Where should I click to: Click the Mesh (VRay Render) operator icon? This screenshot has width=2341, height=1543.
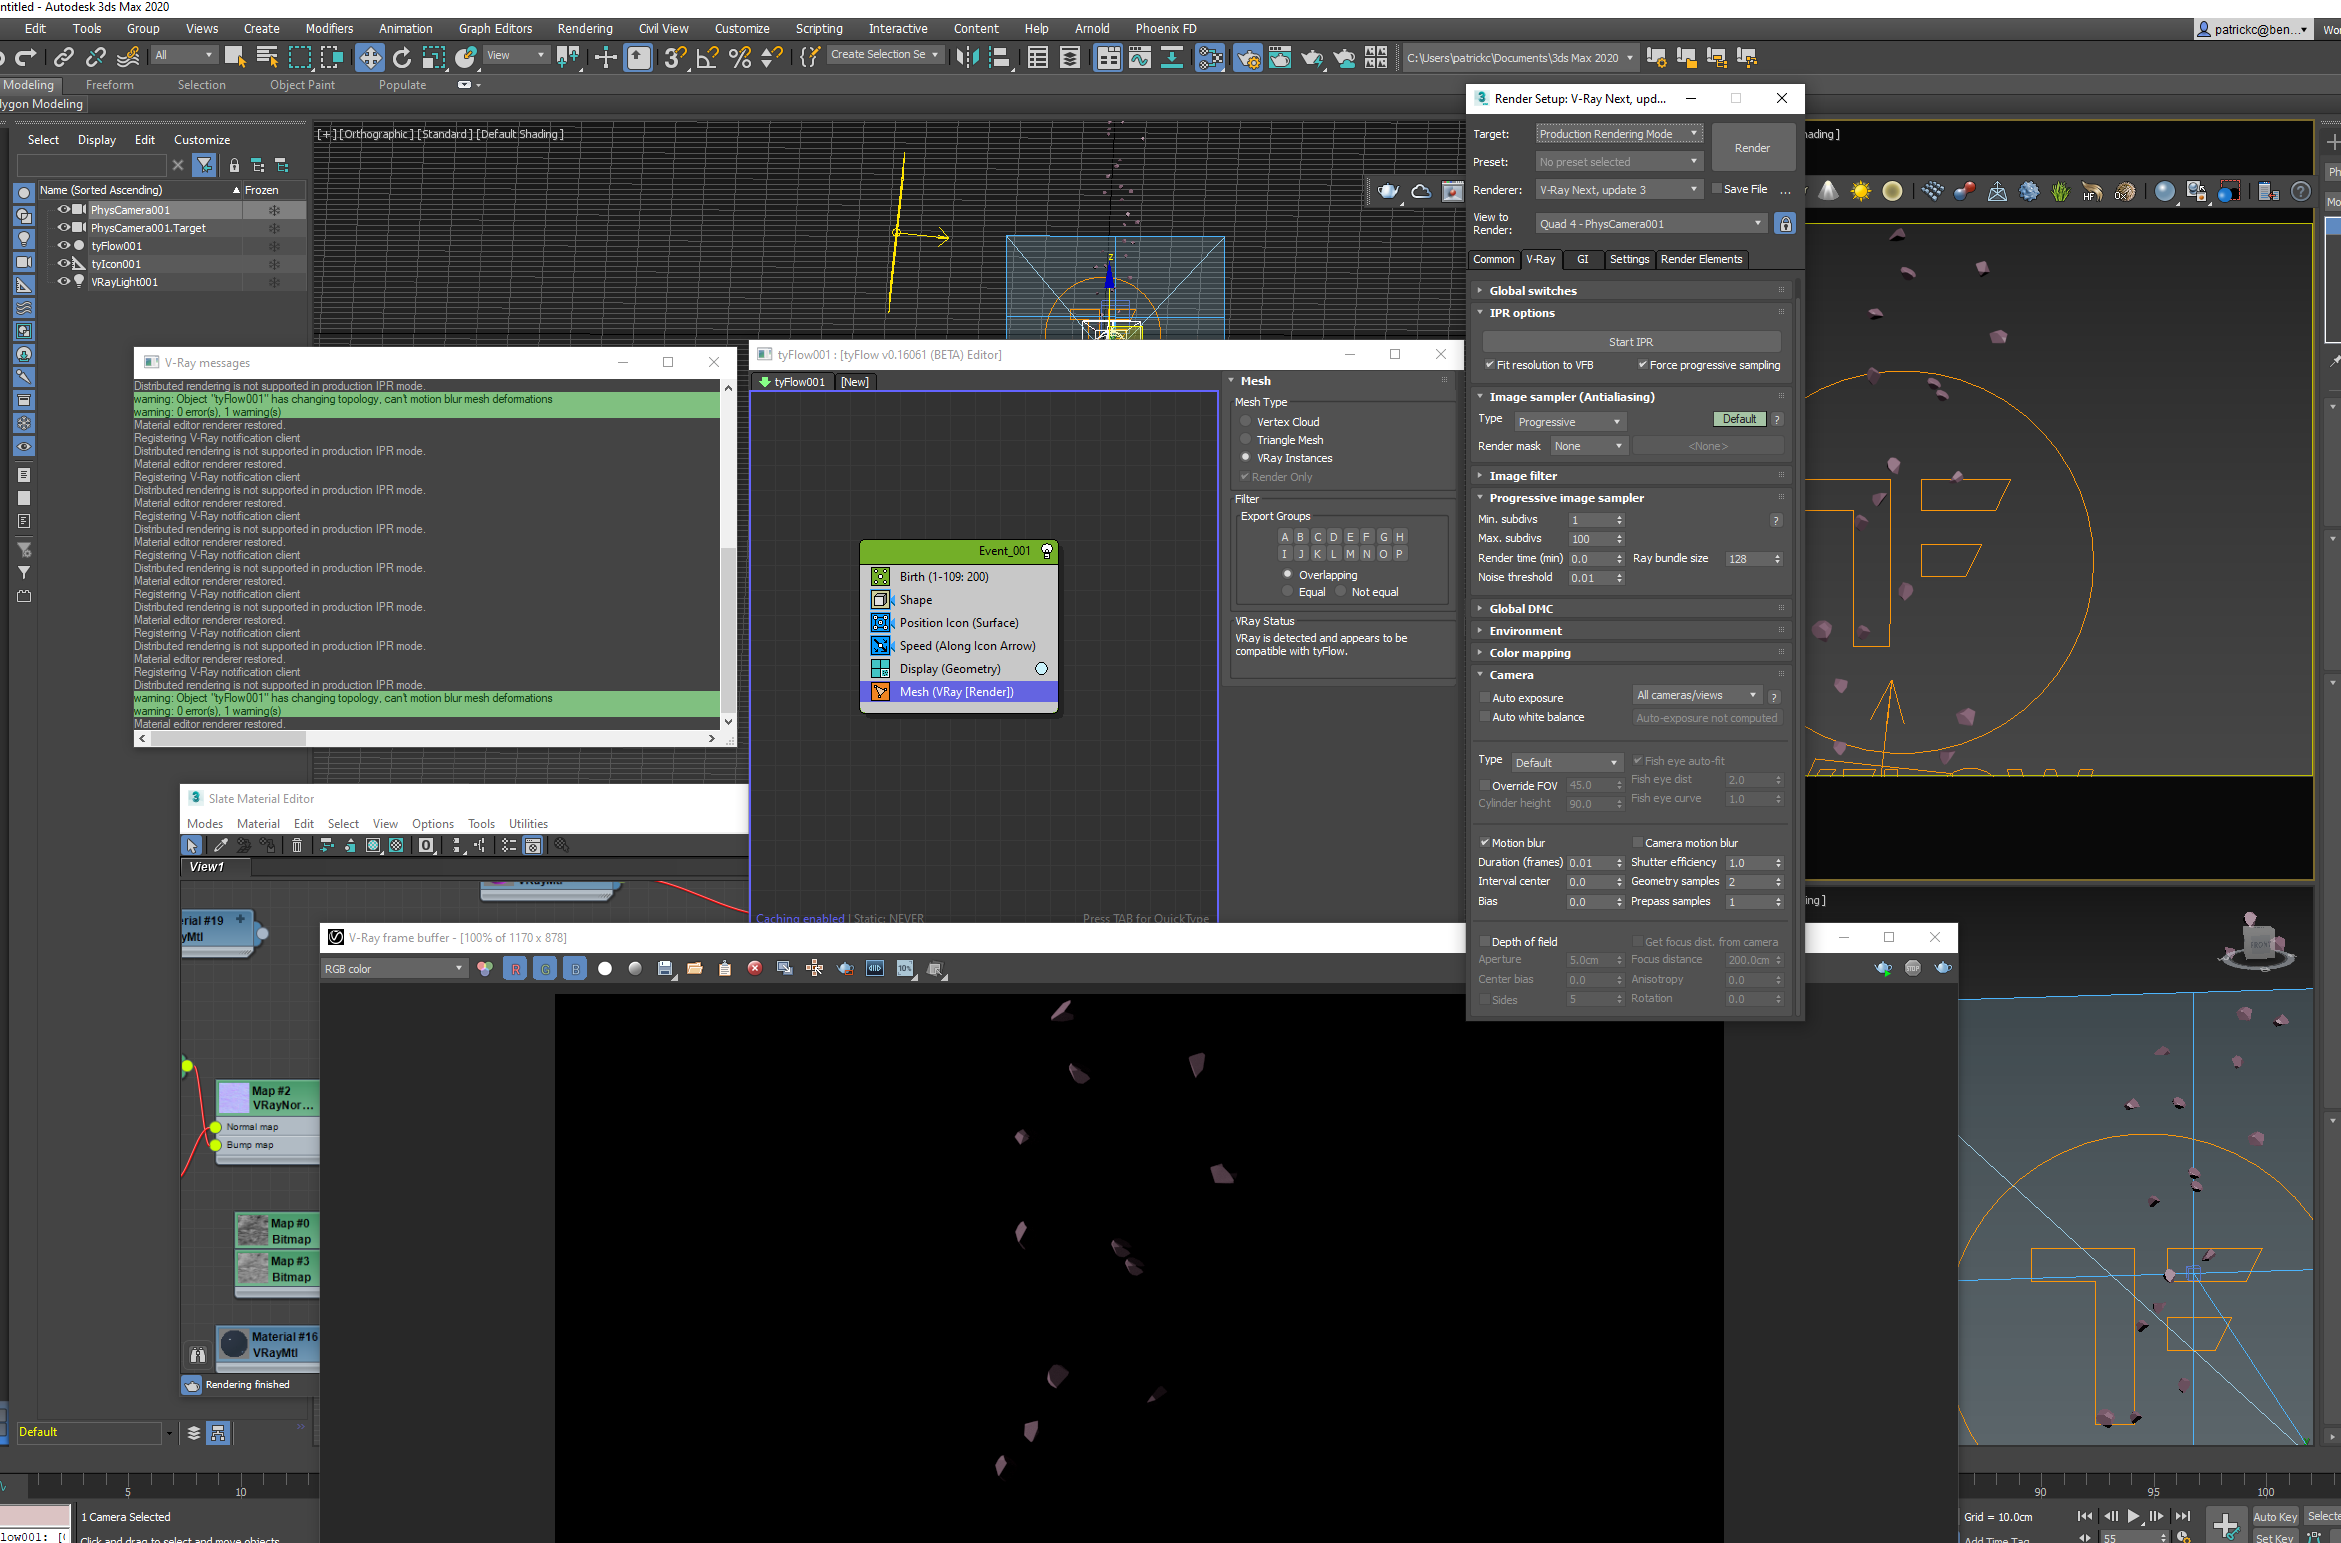(880, 692)
